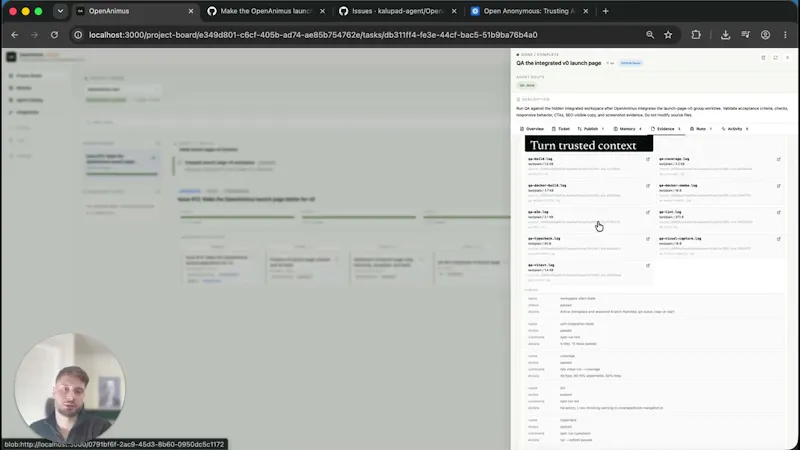The width and height of the screenshot is (800, 450).
Task: Open a new browser tab
Action: (606, 11)
